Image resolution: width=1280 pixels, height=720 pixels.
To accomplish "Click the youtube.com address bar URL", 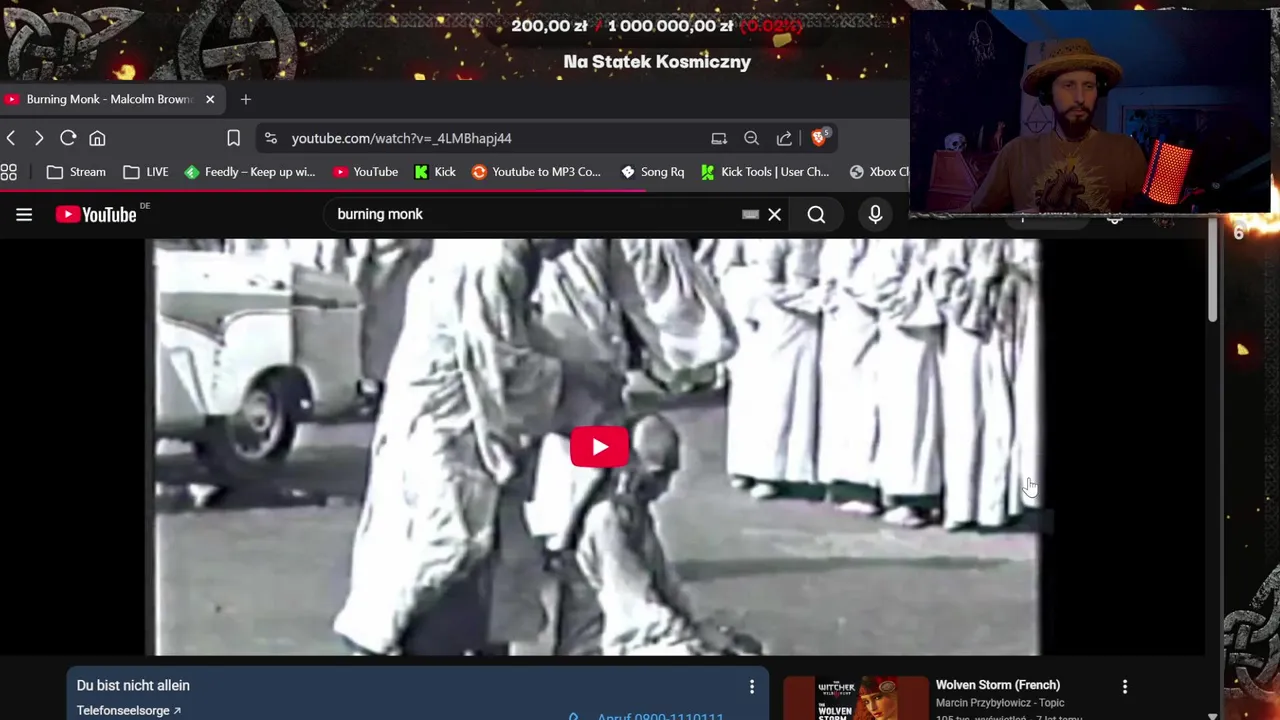I will click(x=401, y=138).
